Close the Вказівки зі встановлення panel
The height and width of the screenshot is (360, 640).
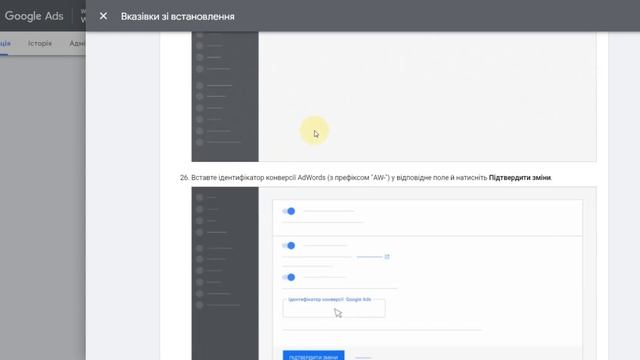pos(103,16)
